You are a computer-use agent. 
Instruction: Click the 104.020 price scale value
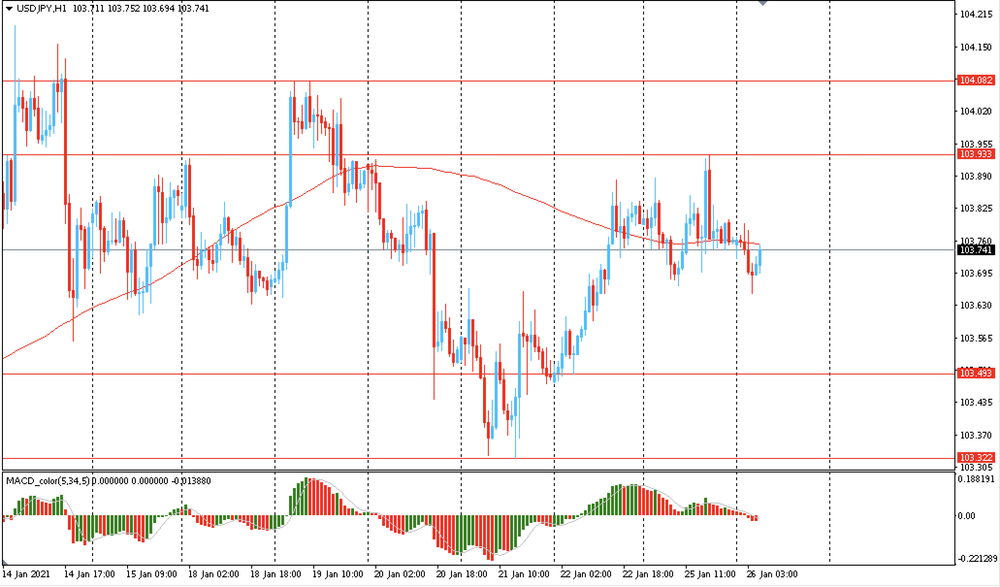tap(976, 112)
